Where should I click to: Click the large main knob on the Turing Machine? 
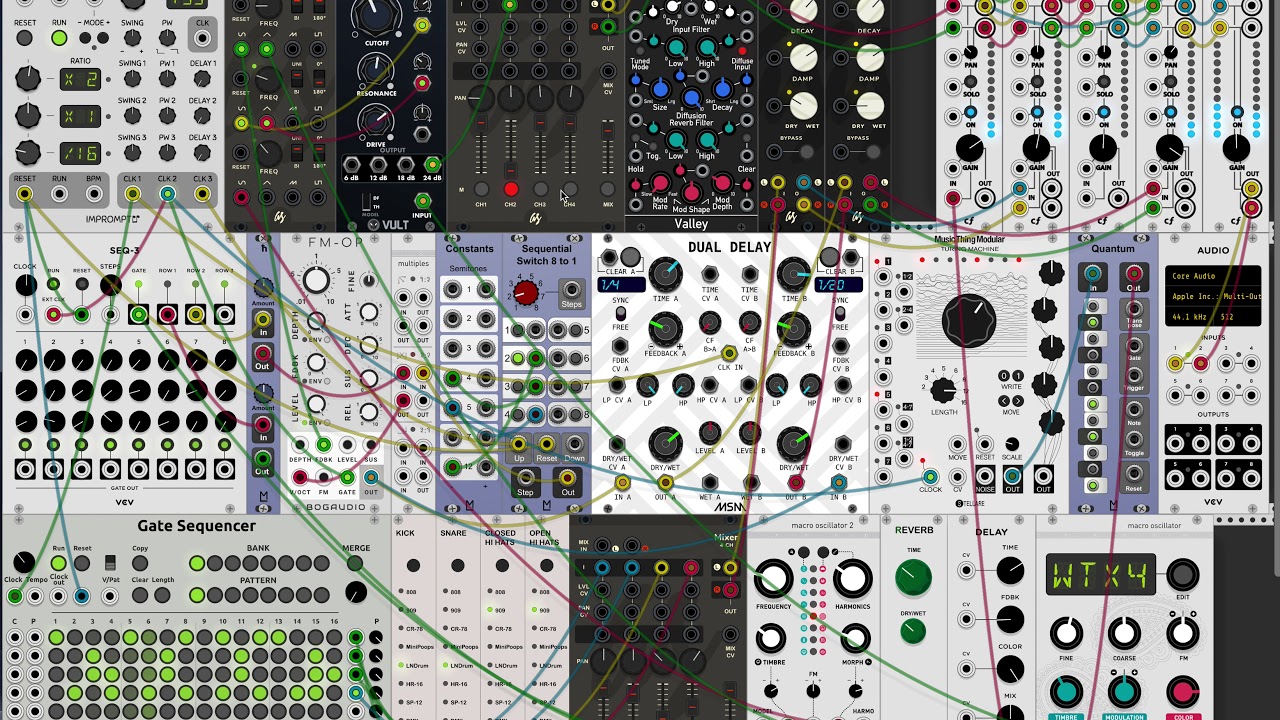click(x=969, y=320)
